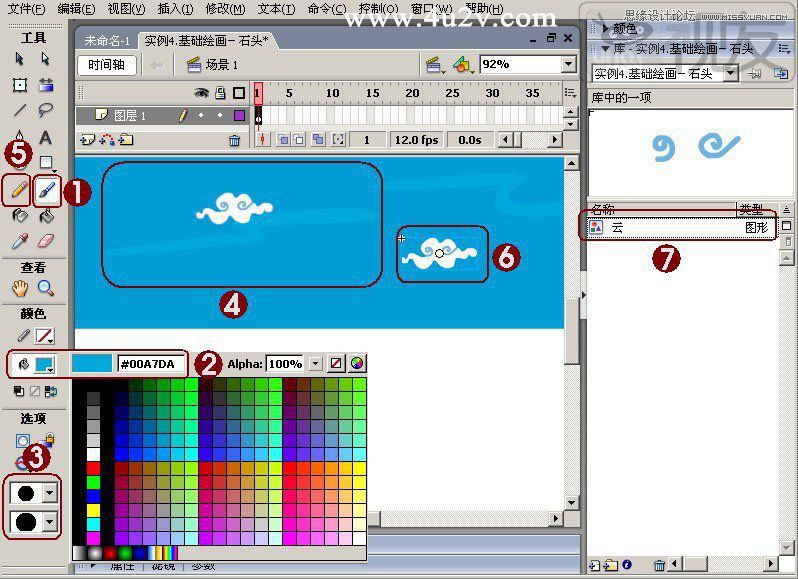
Task: Choose the Eyedropper tool
Action: (19, 241)
